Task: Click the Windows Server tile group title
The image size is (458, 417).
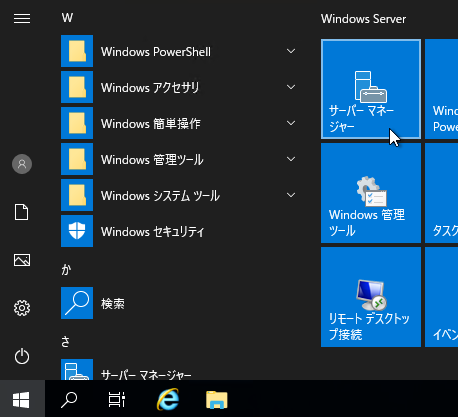Action: tap(363, 19)
